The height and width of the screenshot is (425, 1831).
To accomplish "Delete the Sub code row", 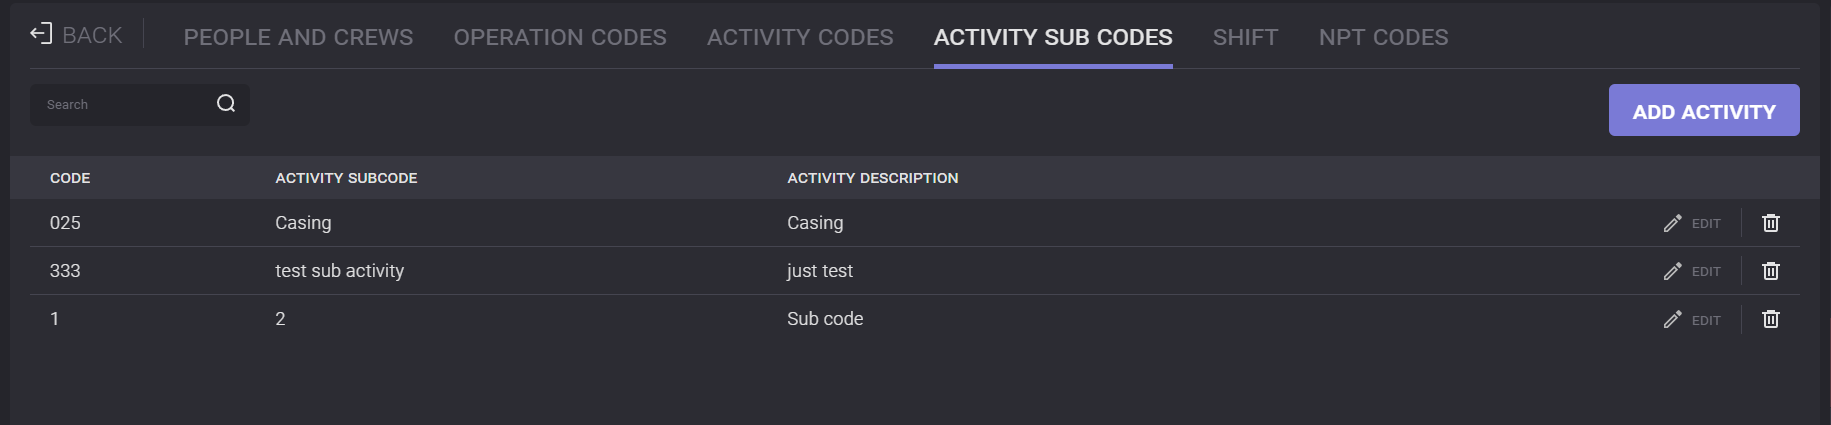I will 1770,319.
